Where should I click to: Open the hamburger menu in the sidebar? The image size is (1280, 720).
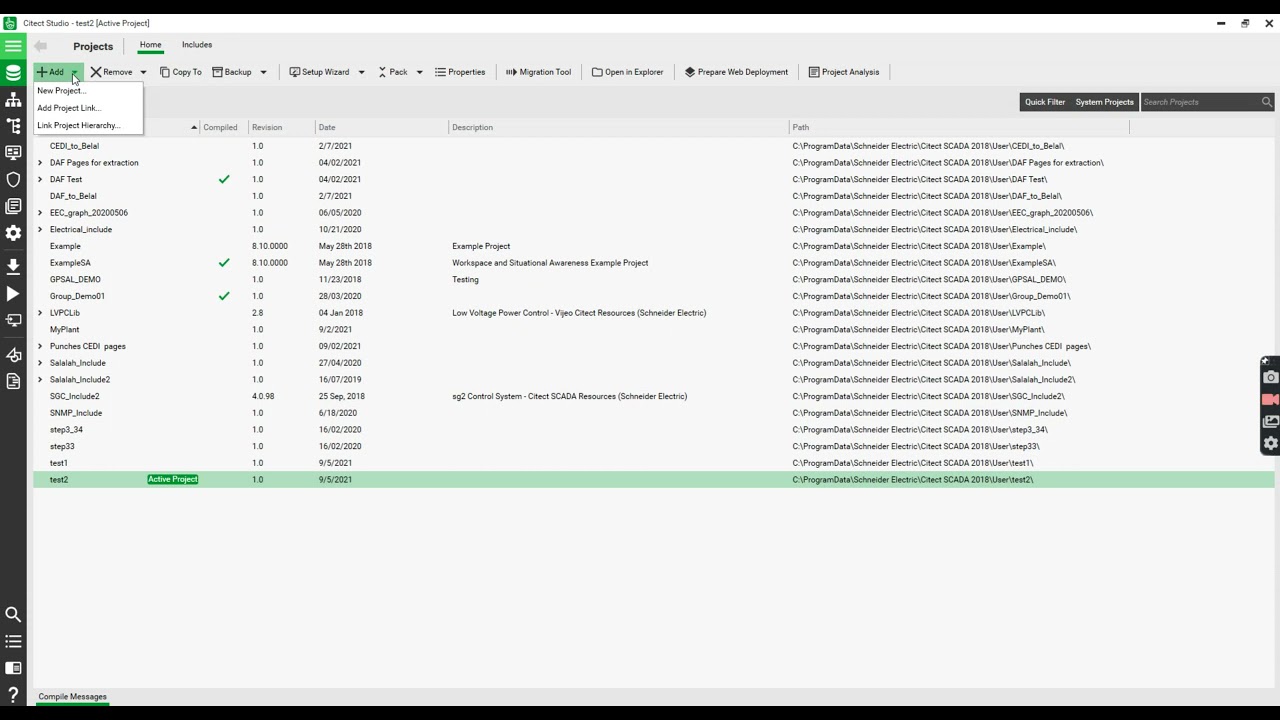click(13, 46)
